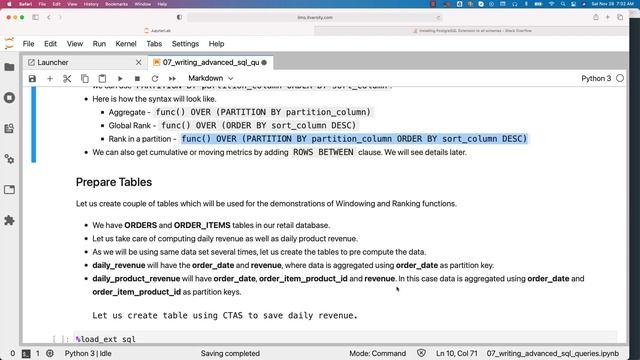Click the Prepare Tables heading

click(114, 182)
